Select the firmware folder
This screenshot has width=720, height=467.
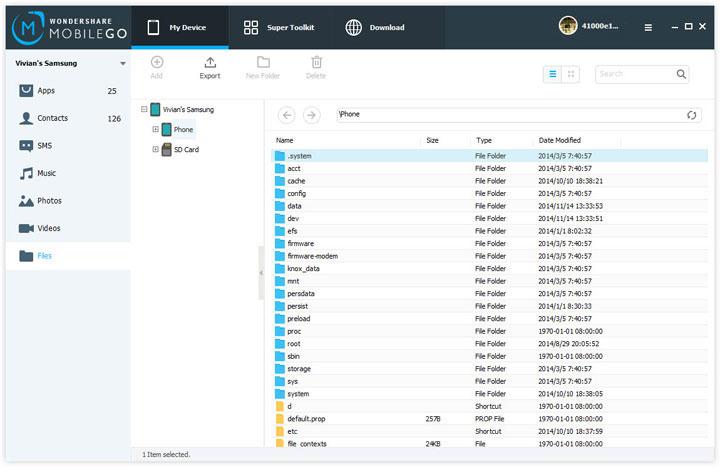coord(489,243)
